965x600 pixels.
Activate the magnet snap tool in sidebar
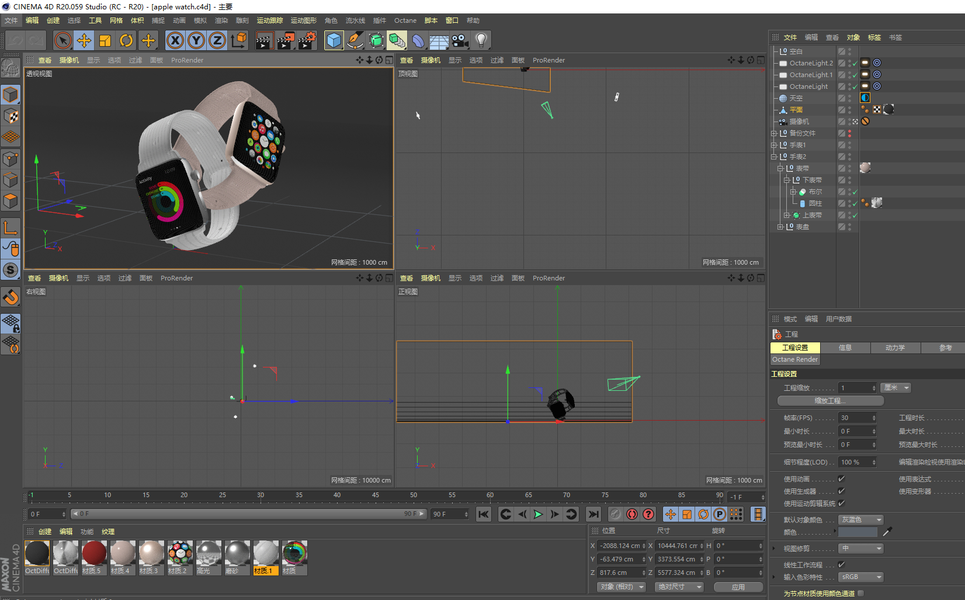click(x=10, y=297)
